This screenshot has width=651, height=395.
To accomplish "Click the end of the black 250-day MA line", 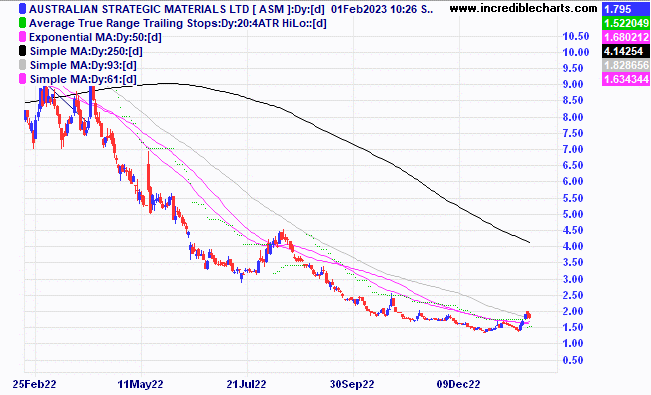I will click(529, 242).
